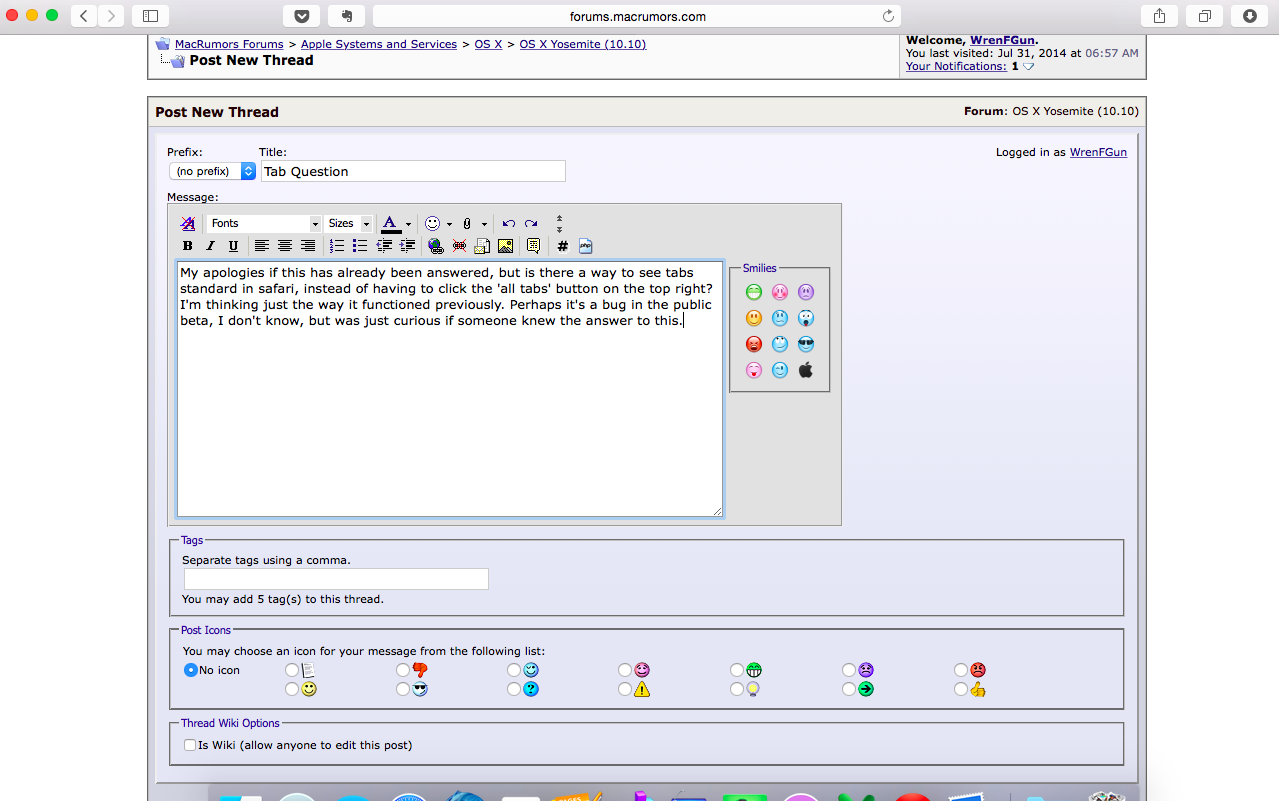
Task: Click the Title input field
Action: tap(413, 171)
